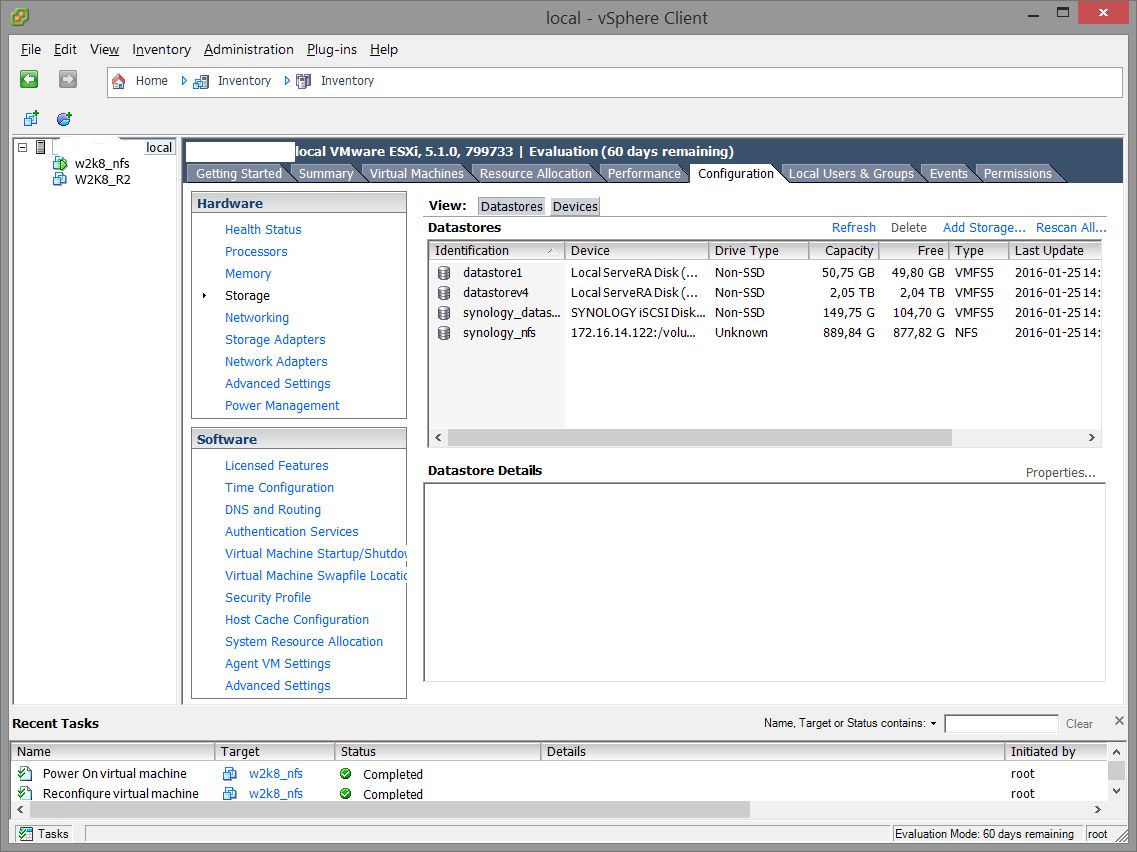Viewport: 1137px width, 852px height.
Task: Open Power Management settings
Action: click(x=281, y=405)
